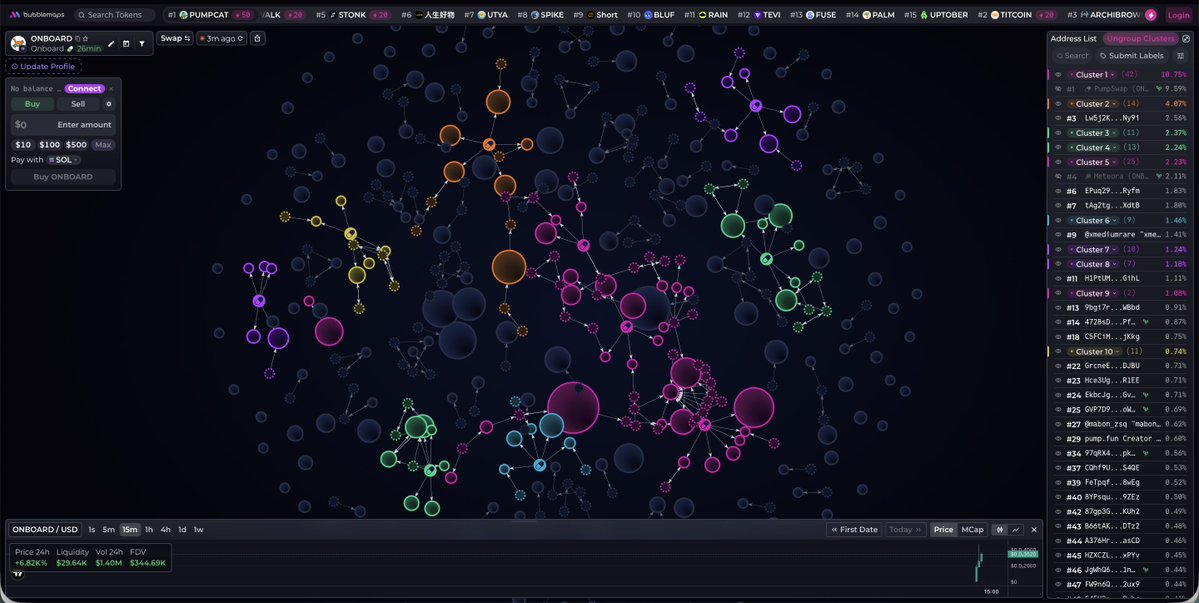Viewport: 1199px width, 603px height.
Task: Click icon next to Ungroup Clusters
Action: pyautogui.click(x=1186, y=38)
